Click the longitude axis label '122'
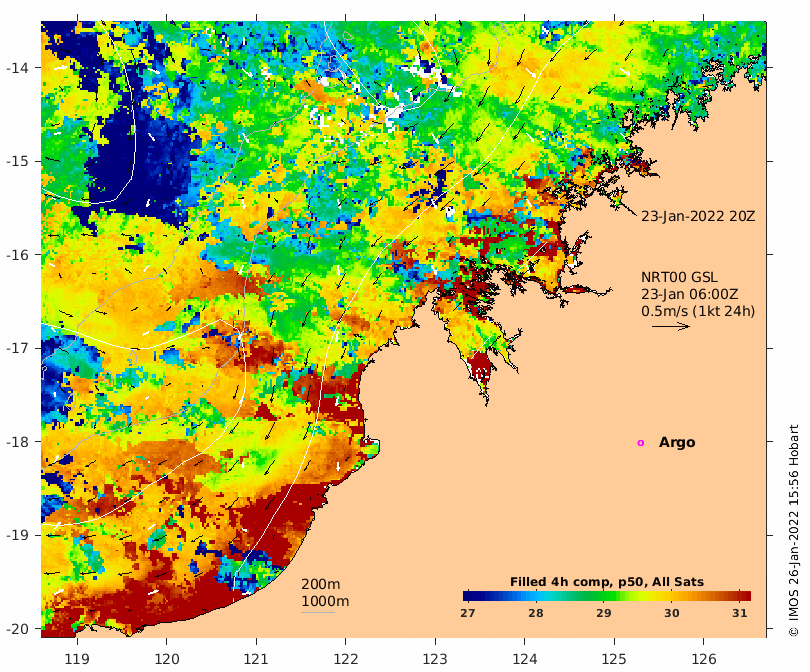The width and height of the screenshot is (810, 672). pos(346,659)
